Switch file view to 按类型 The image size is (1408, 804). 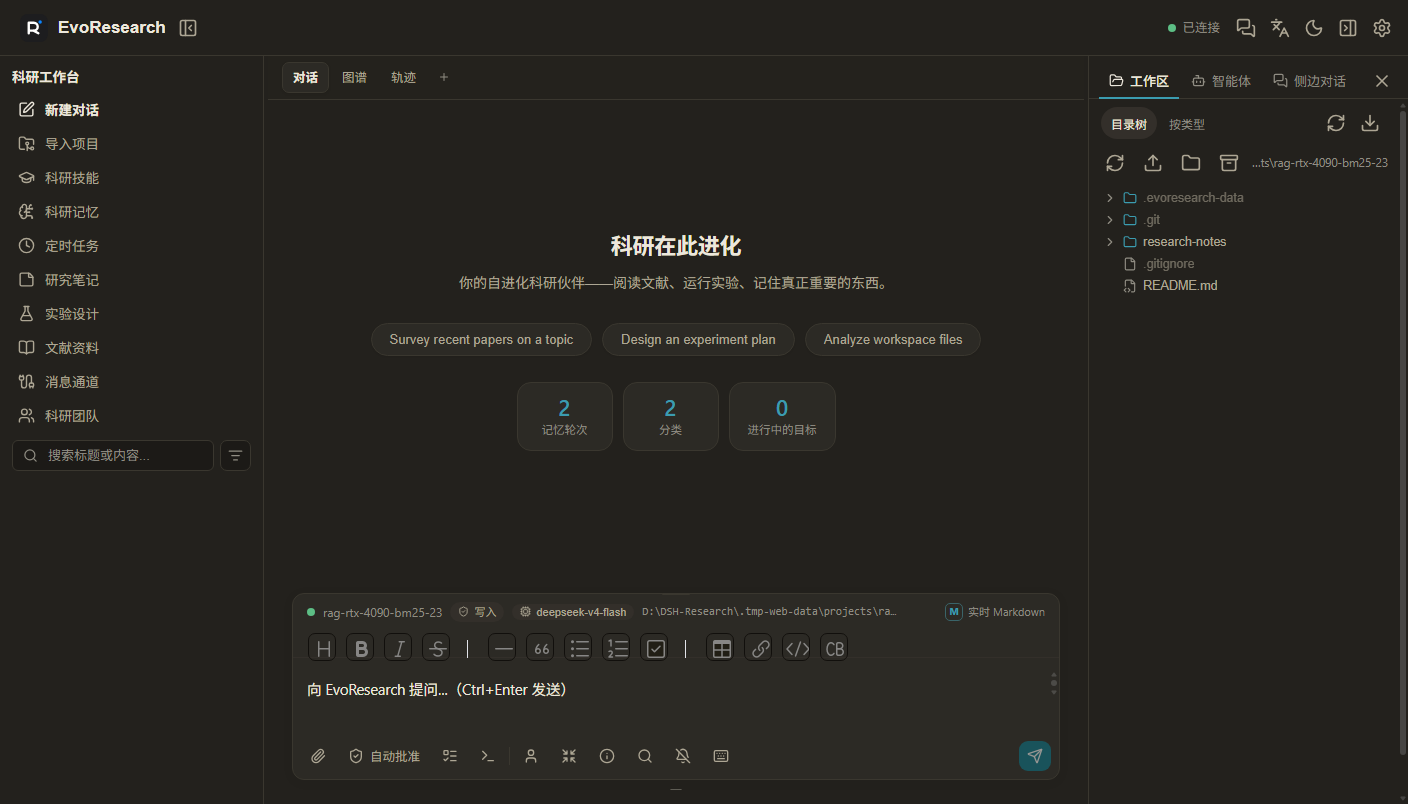tap(1187, 124)
